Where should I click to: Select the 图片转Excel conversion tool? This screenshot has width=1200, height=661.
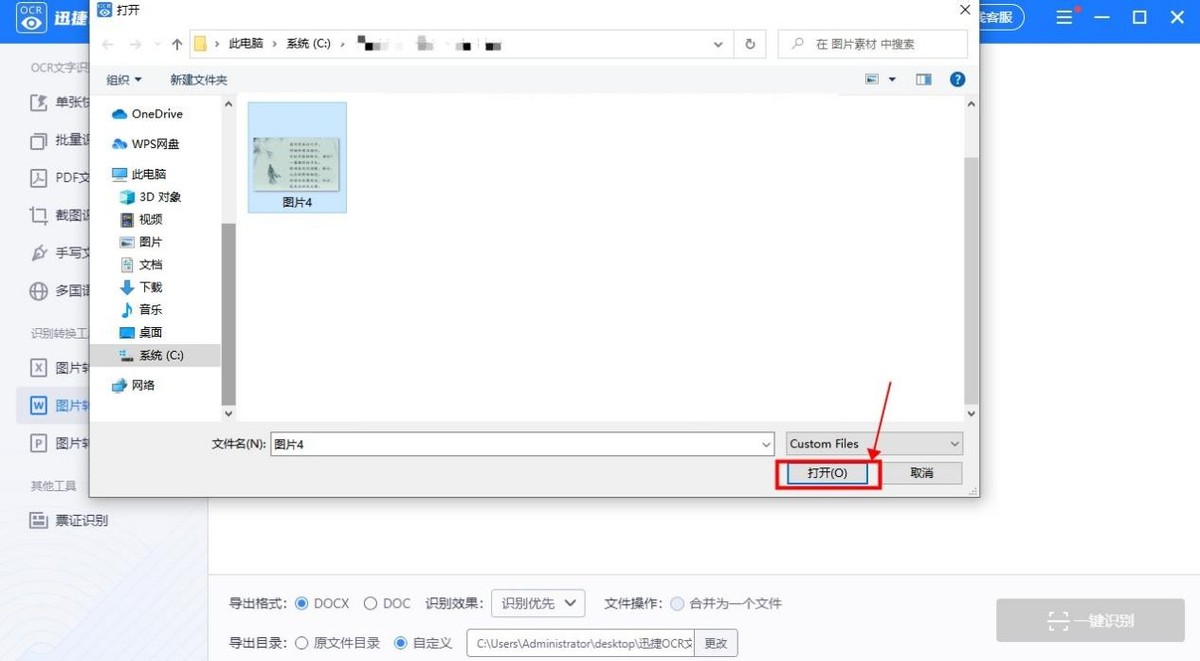pos(55,367)
